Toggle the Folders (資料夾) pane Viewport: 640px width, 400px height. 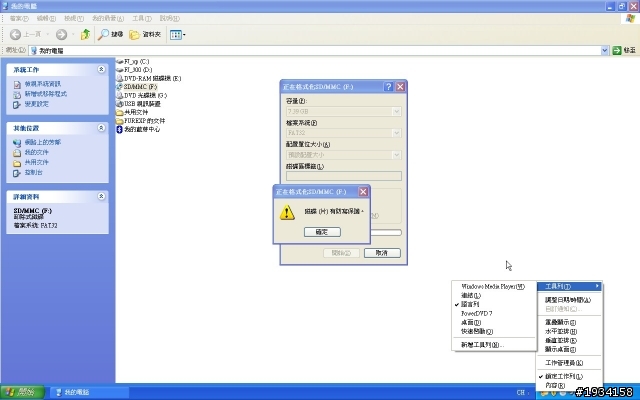tap(145, 35)
